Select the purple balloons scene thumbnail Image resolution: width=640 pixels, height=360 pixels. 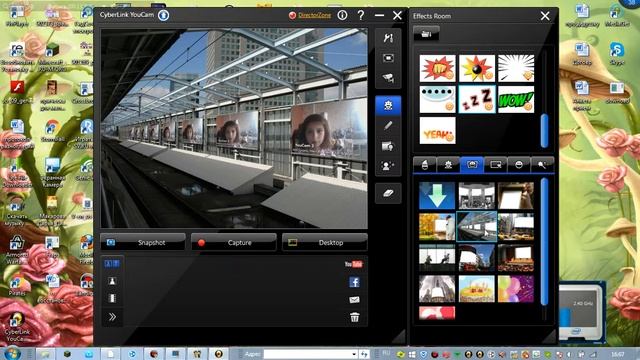[x=516, y=289]
